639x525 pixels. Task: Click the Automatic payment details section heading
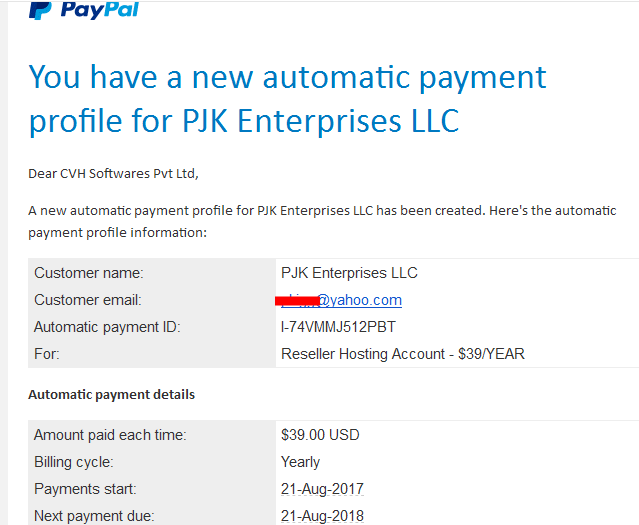[x=111, y=394]
